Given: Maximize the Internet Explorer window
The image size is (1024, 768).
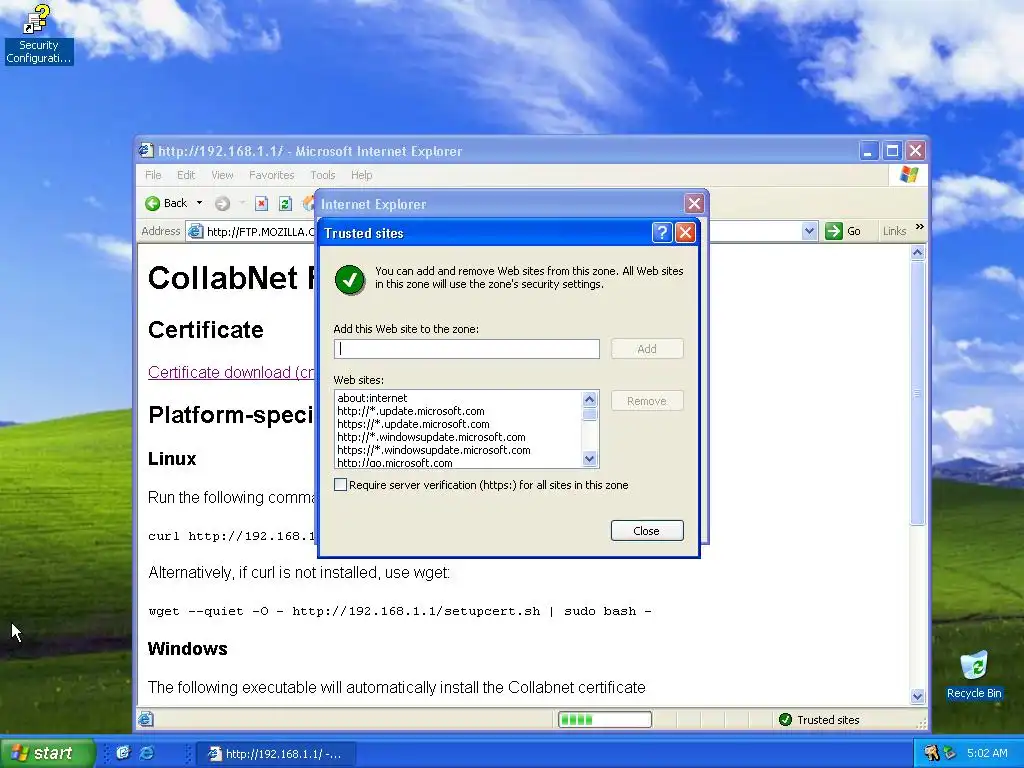Looking at the screenshot, I should (x=892, y=151).
